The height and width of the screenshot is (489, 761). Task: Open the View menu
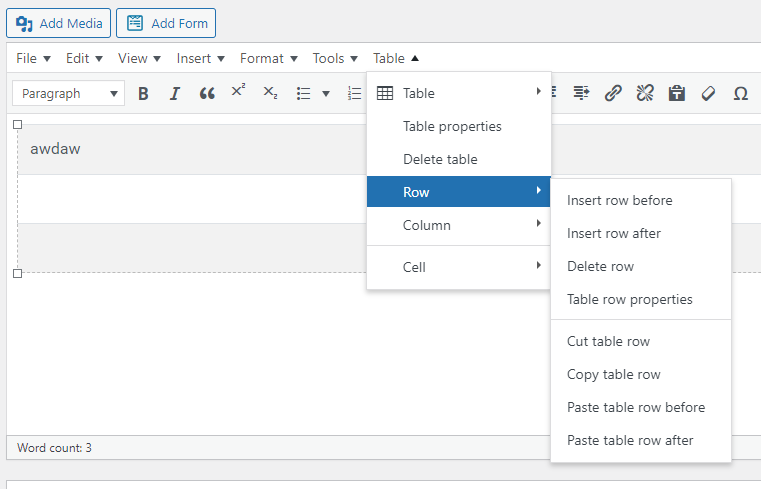(x=139, y=58)
